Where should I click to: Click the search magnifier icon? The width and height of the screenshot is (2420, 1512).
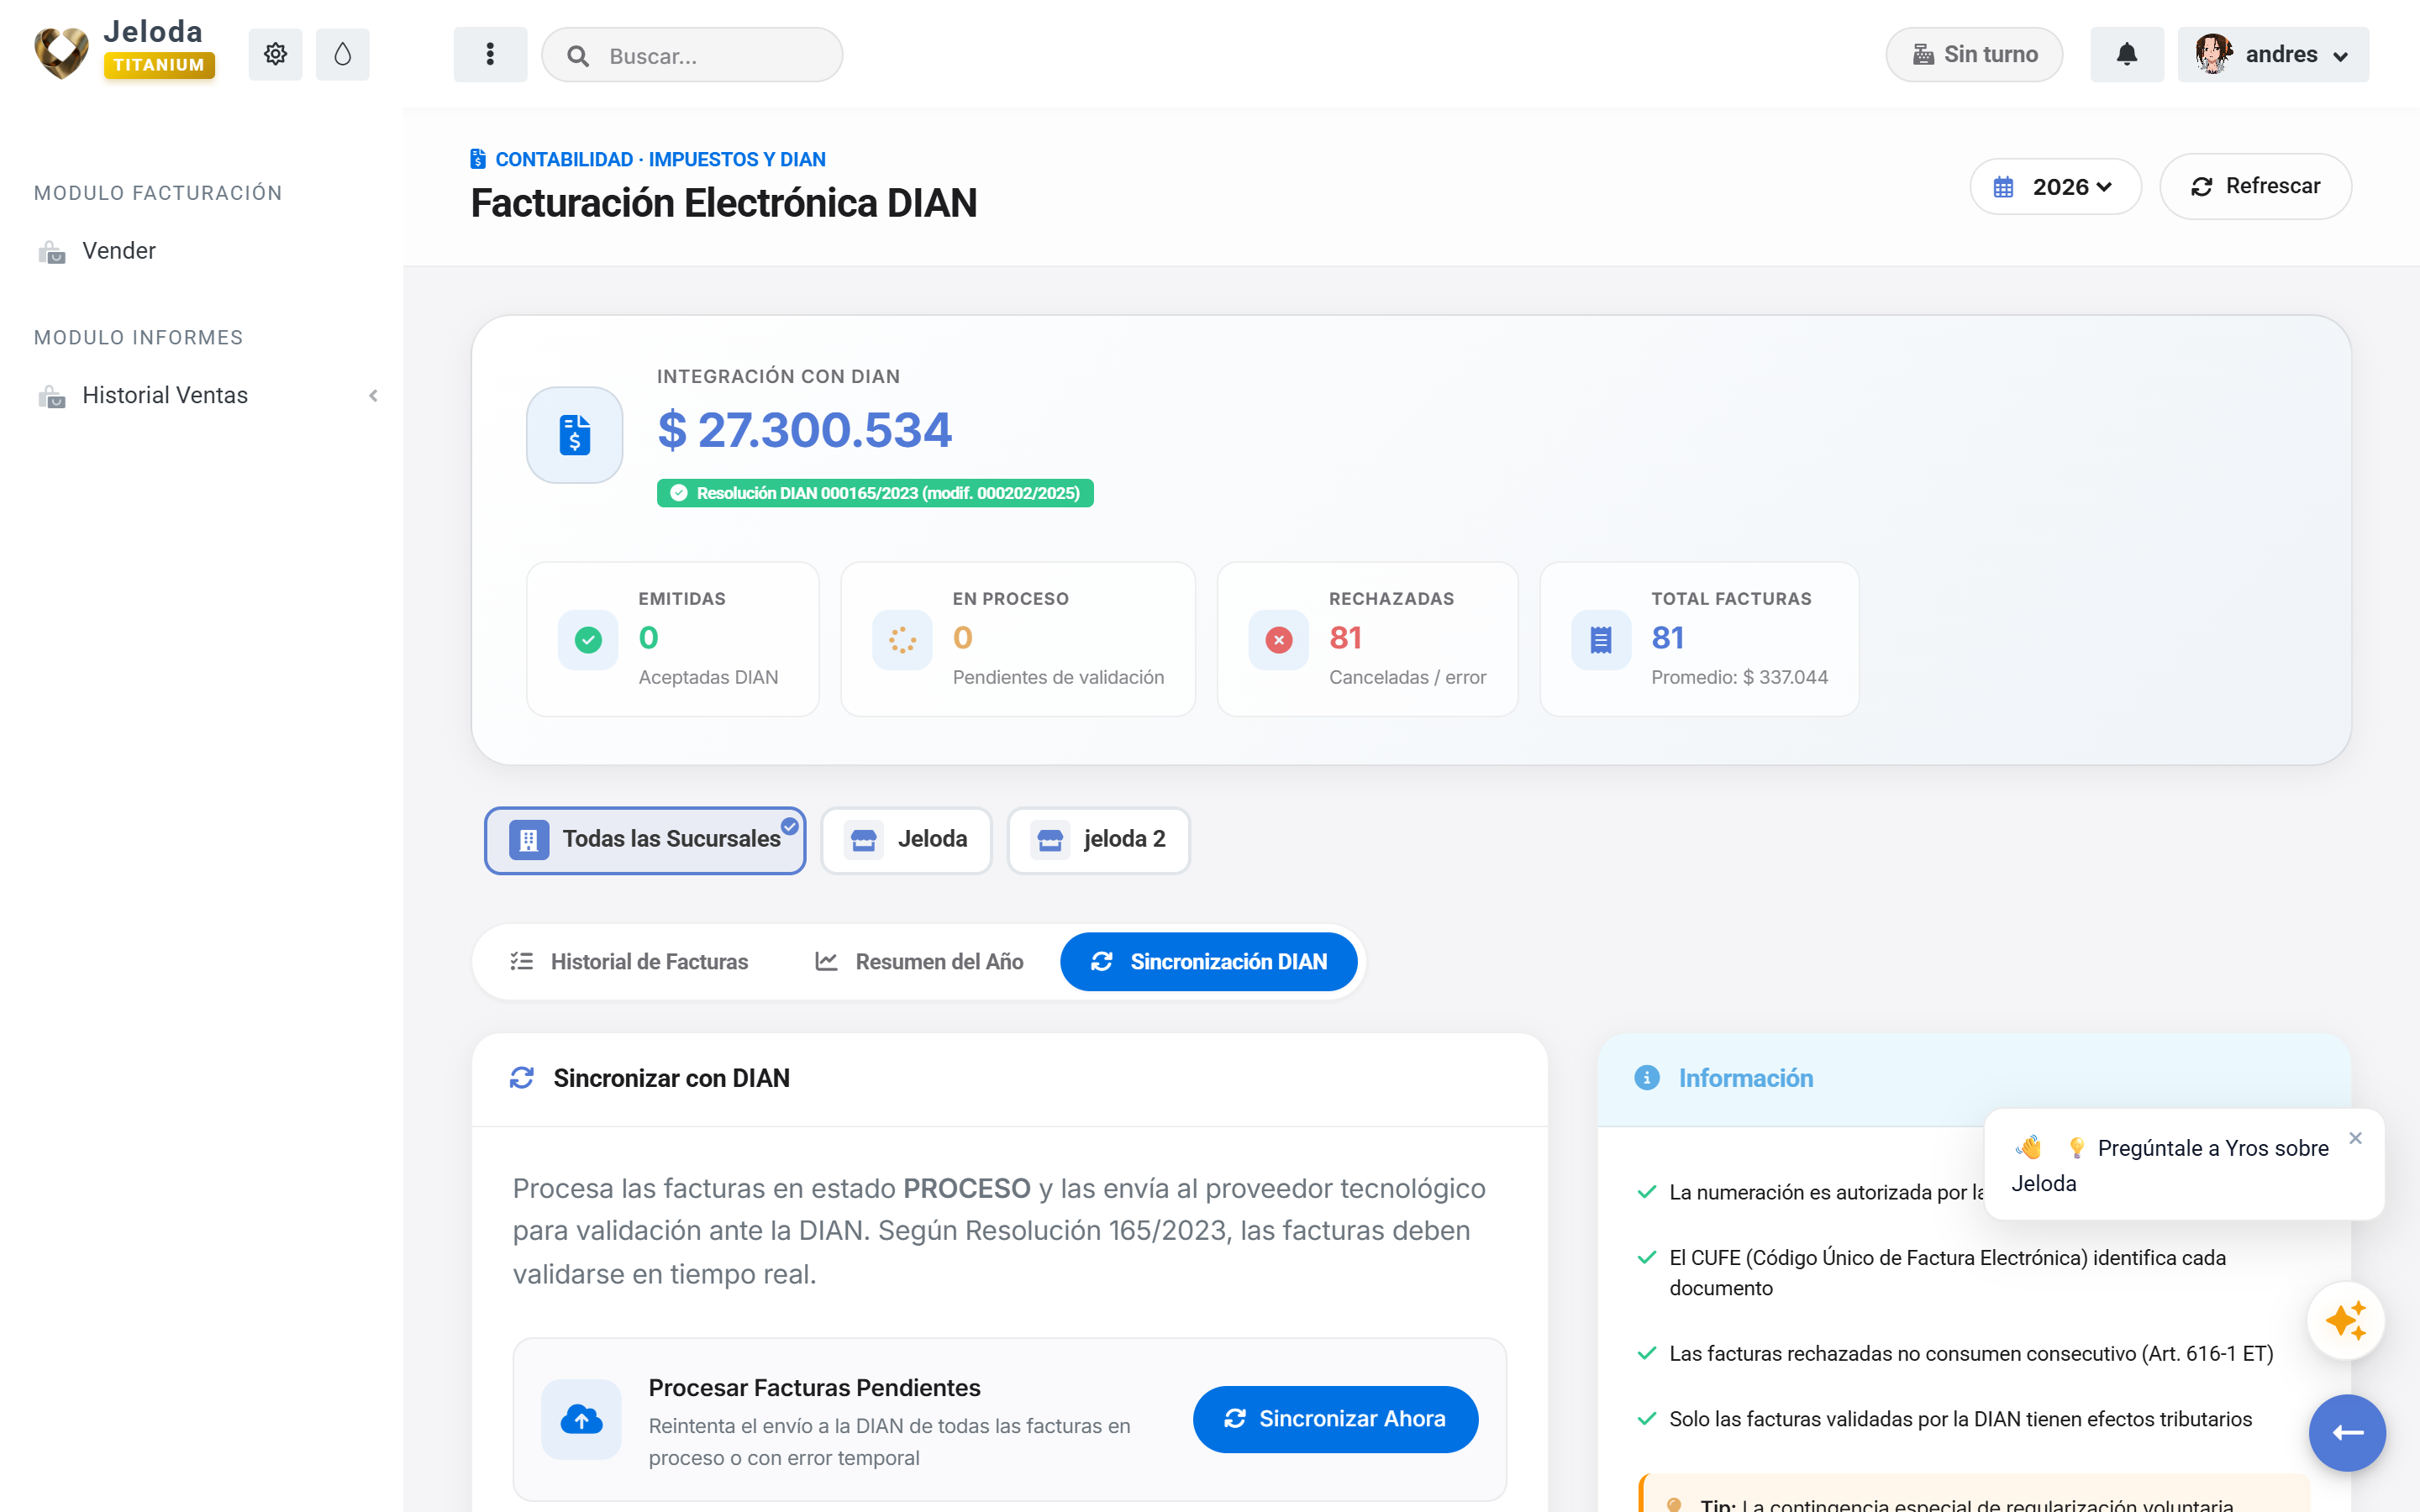[578, 56]
